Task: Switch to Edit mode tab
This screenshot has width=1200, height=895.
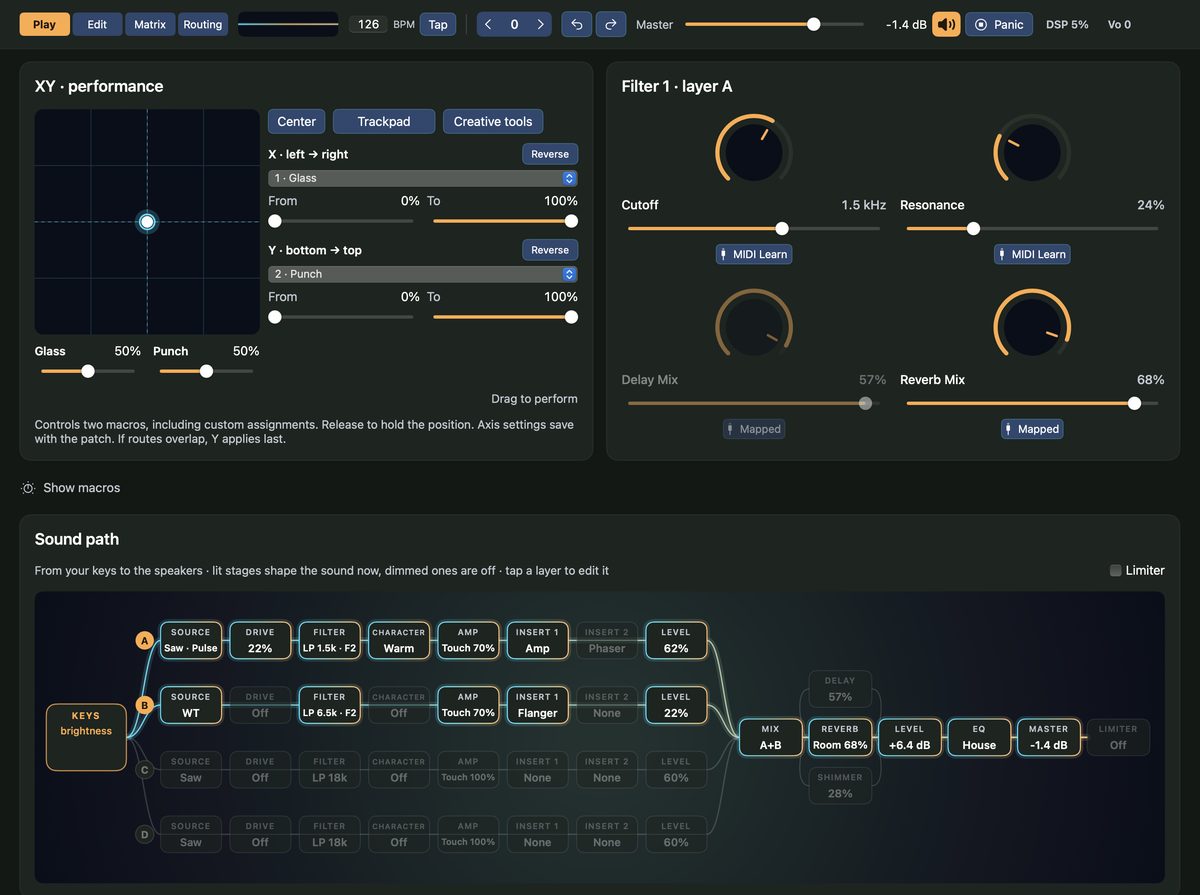Action: click(x=97, y=24)
